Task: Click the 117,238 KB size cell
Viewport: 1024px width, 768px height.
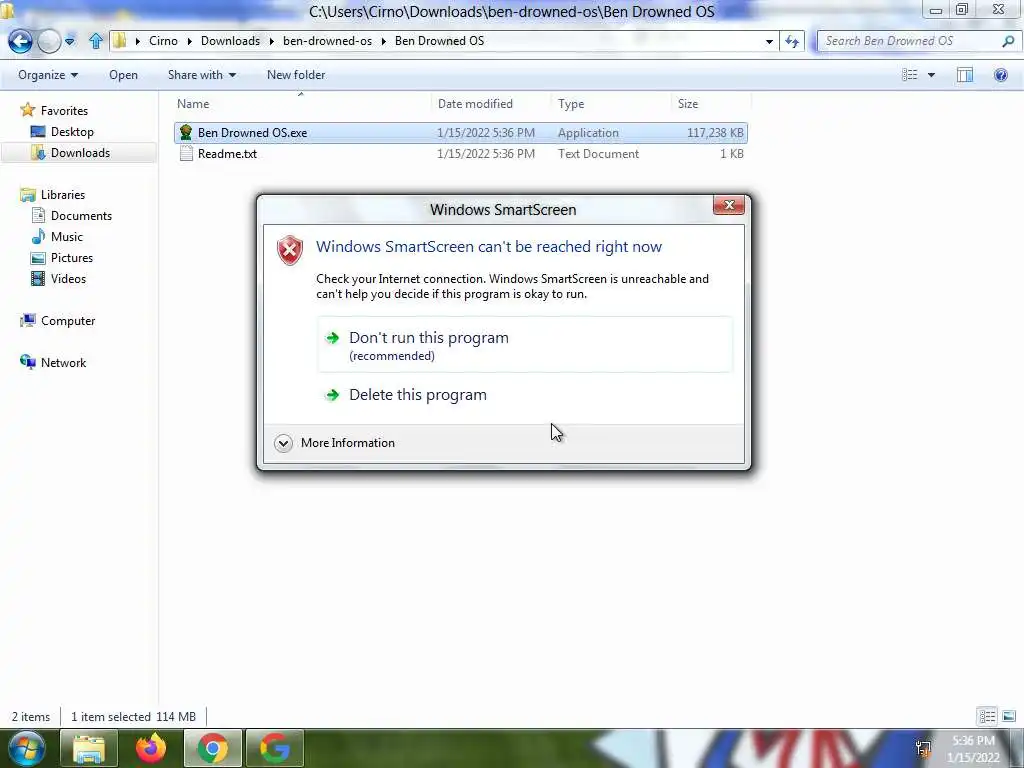Action: tap(715, 133)
